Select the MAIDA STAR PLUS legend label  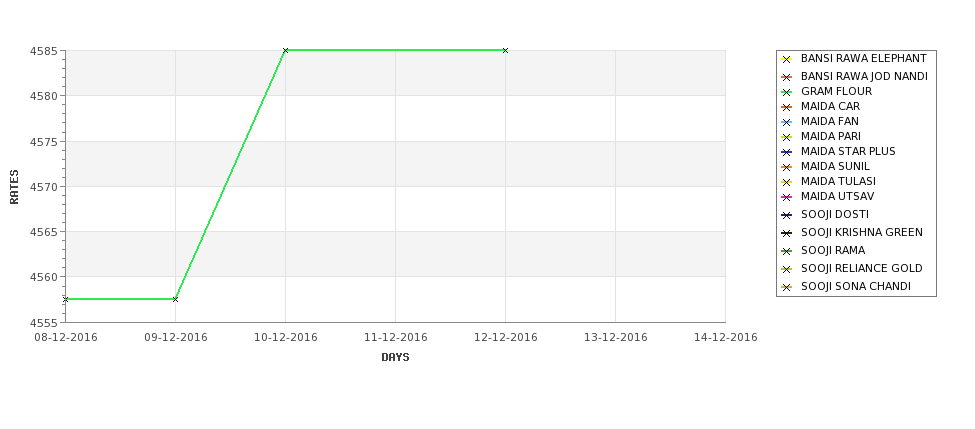click(x=848, y=152)
